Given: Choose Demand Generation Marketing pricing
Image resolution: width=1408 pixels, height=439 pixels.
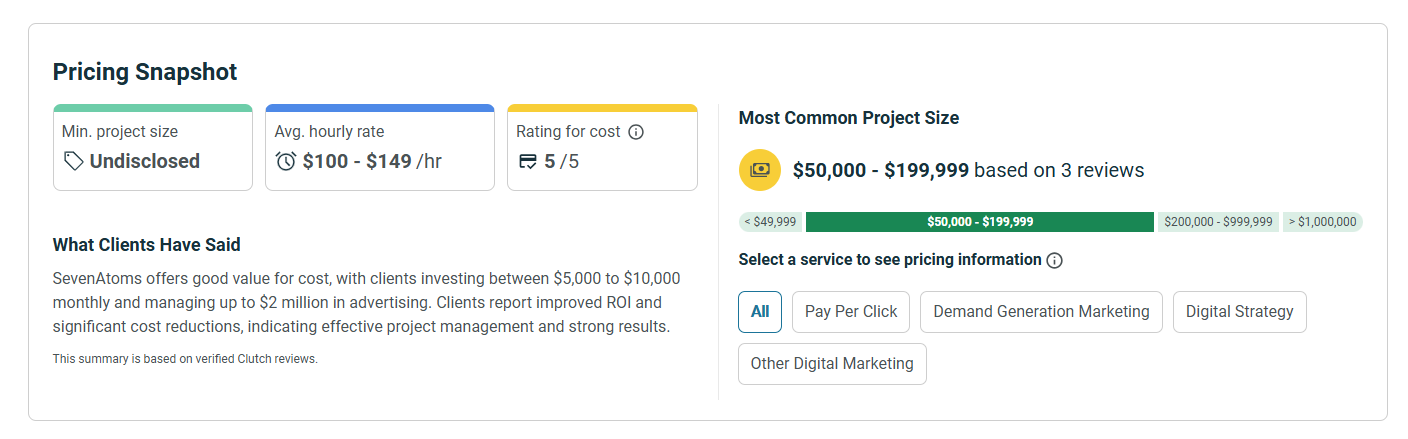Looking at the screenshot, I should click(1041, 311).
